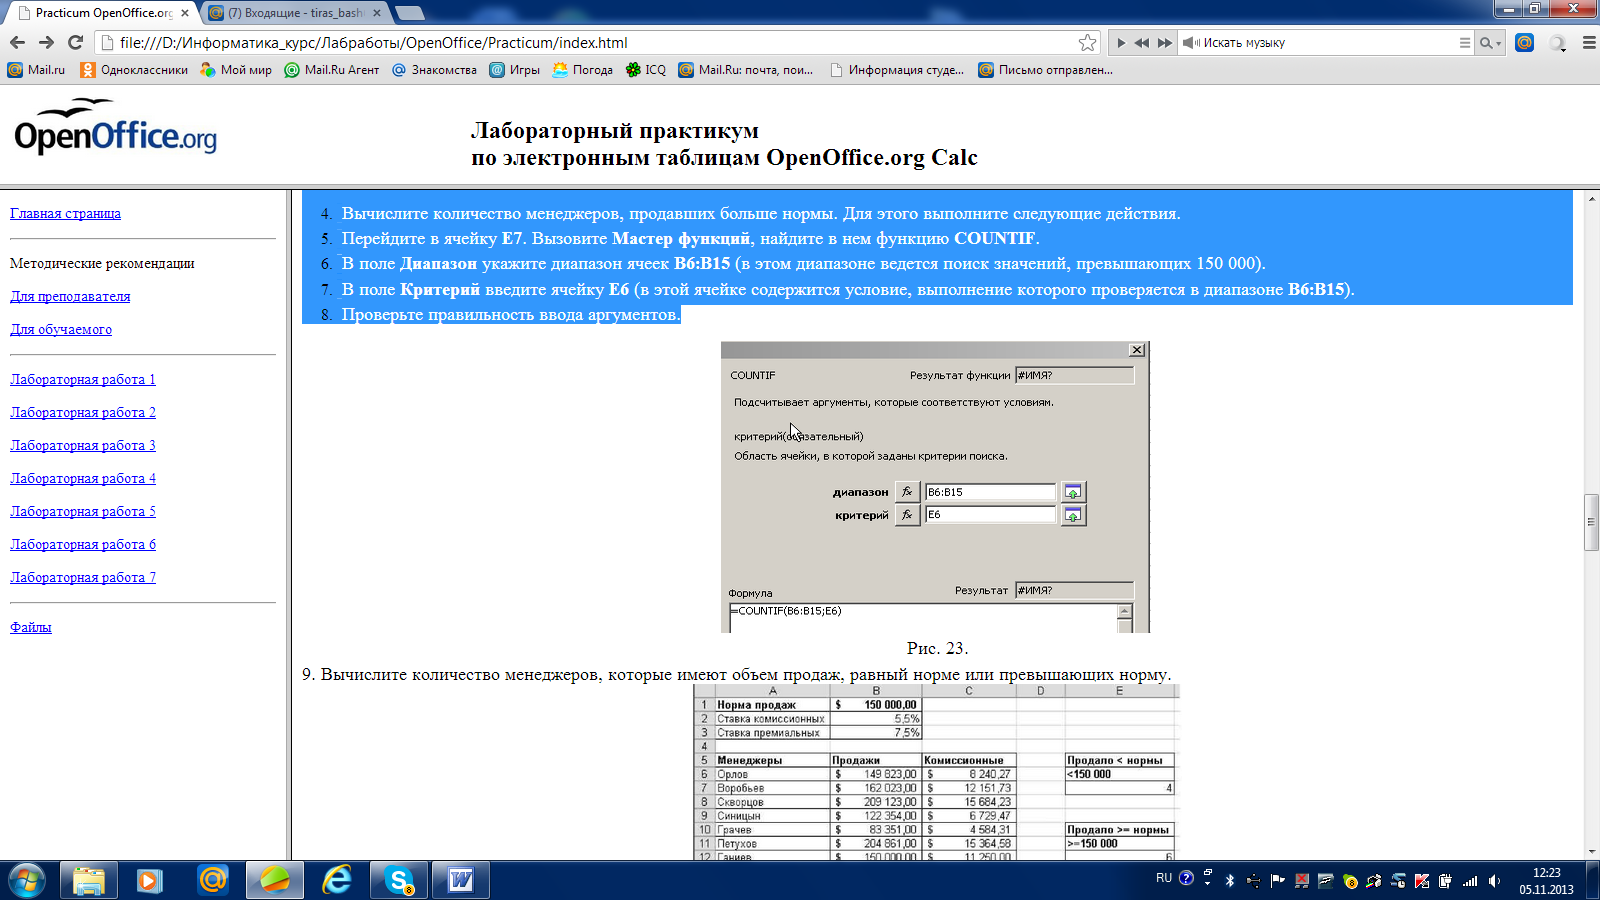
Task: Open the ICQ bookmark
Action: point(645,70)
